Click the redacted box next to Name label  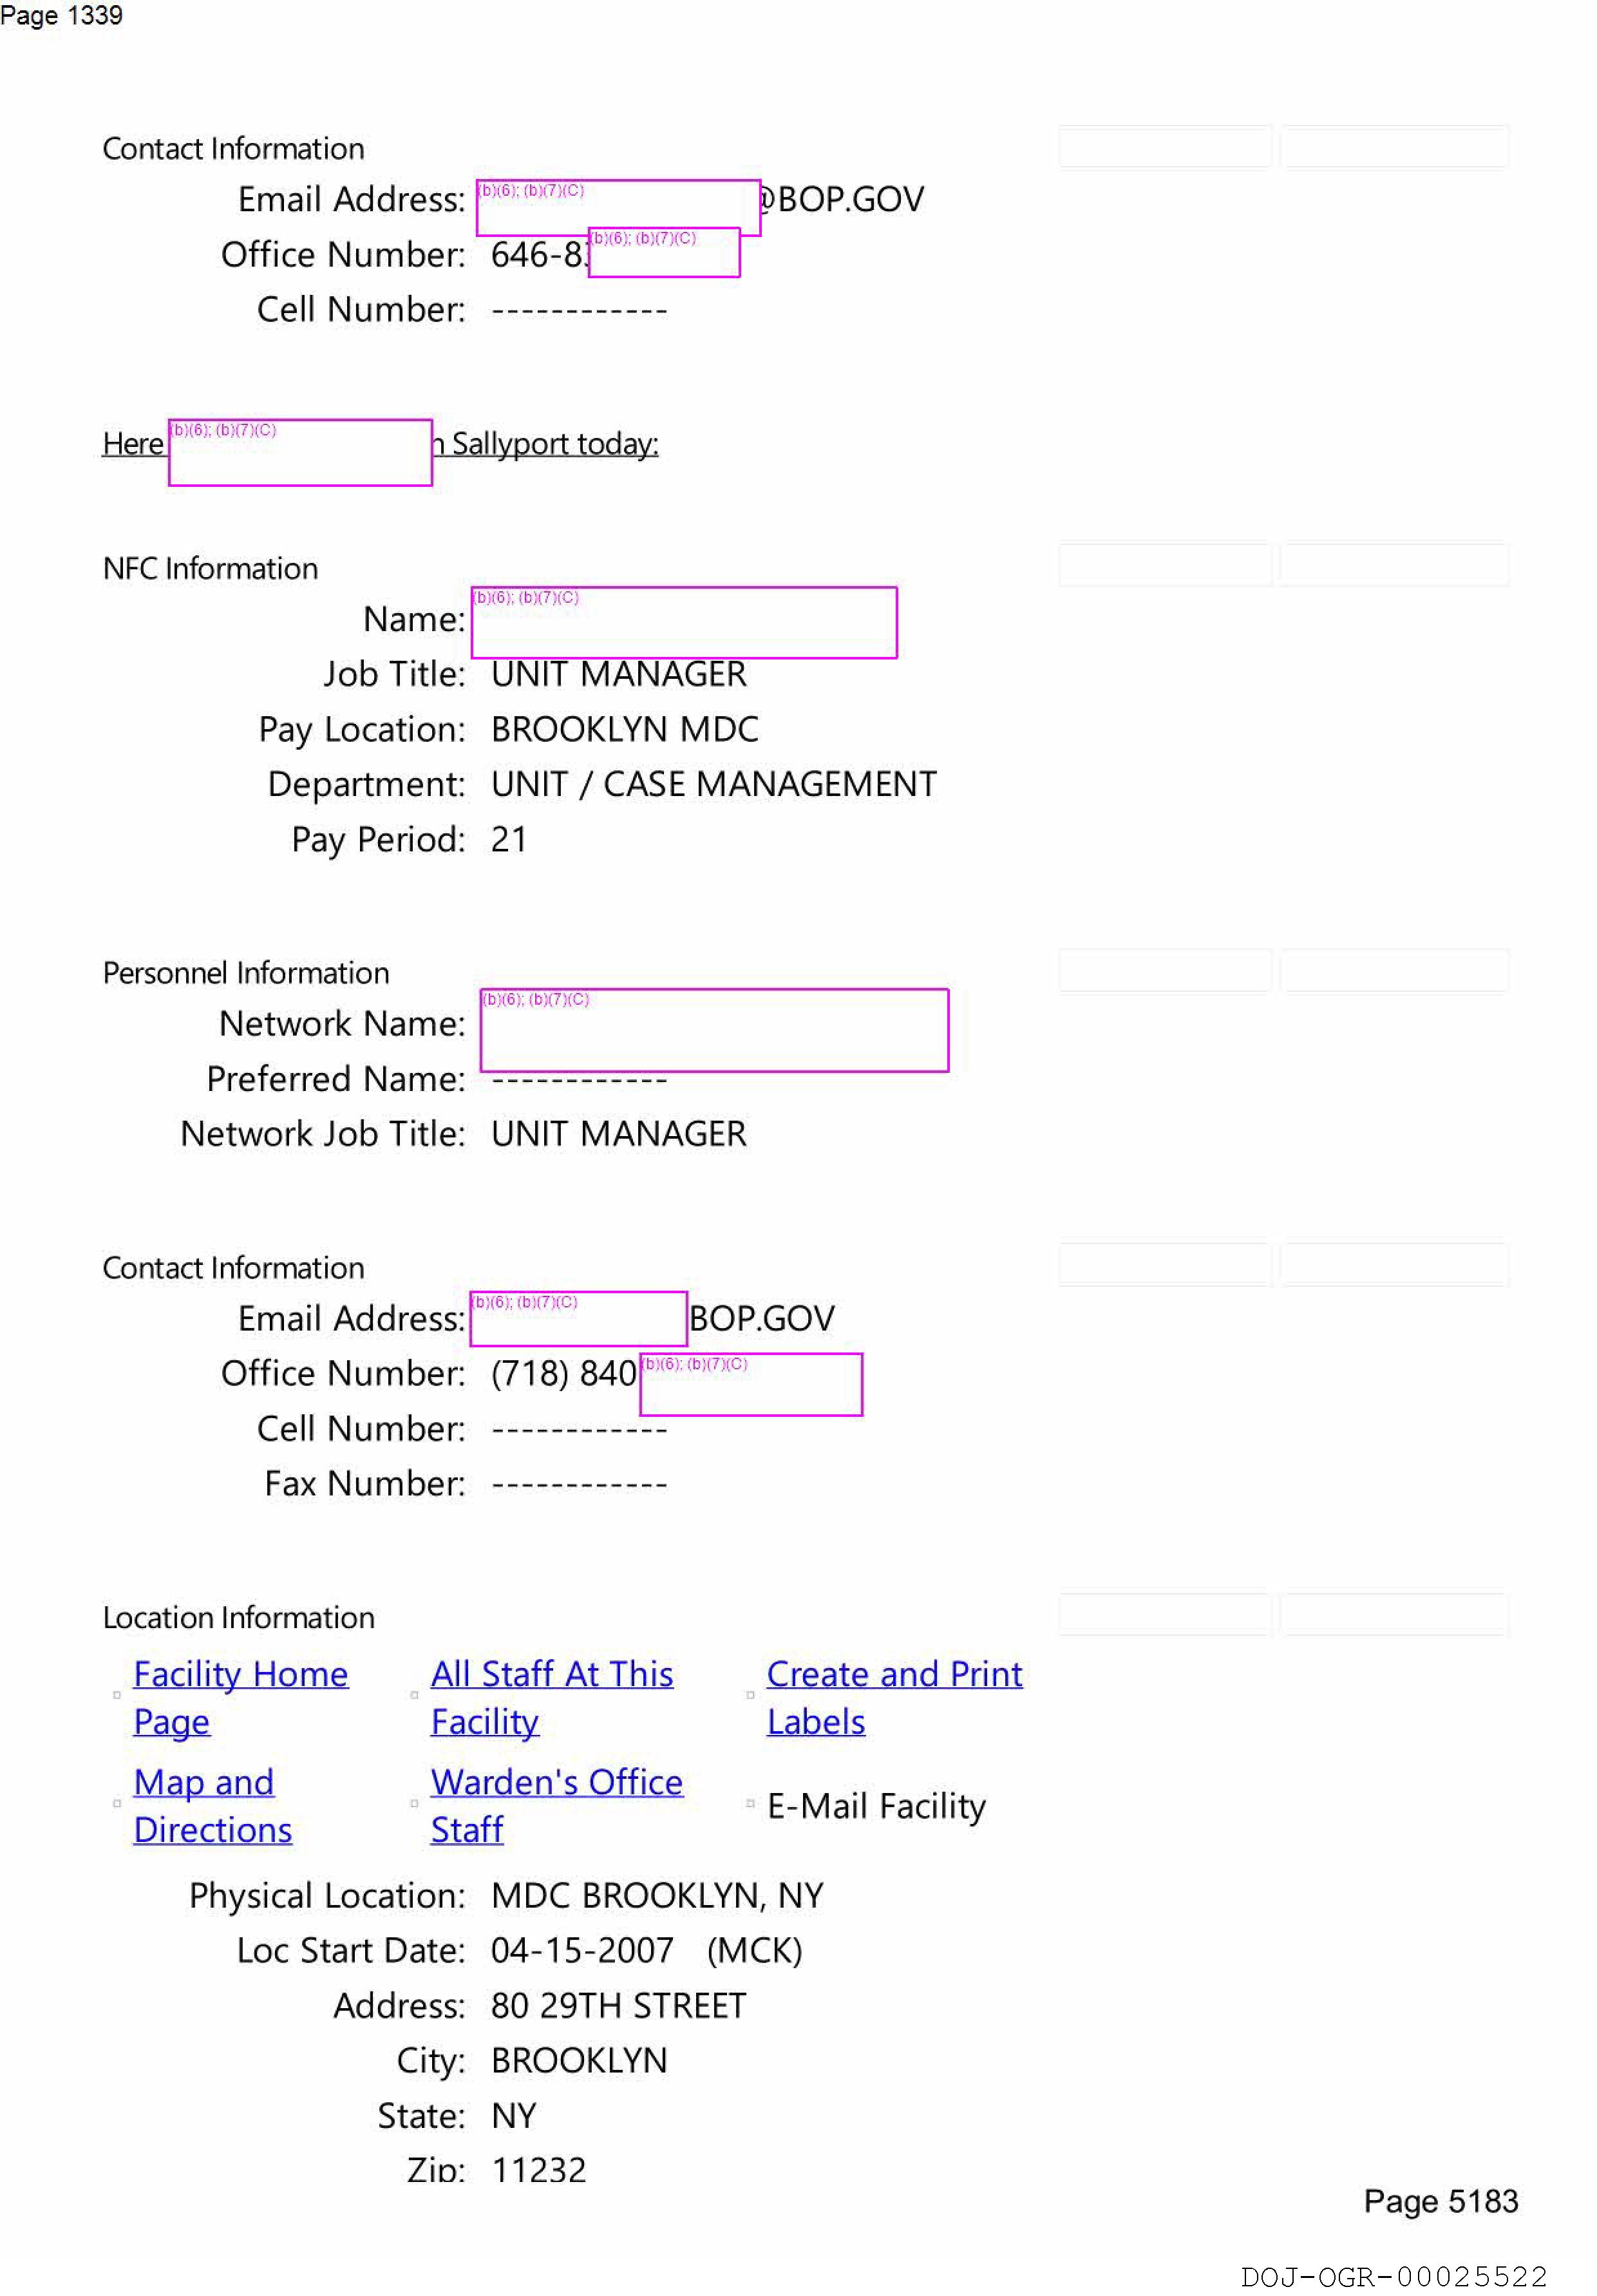[684, 623]
